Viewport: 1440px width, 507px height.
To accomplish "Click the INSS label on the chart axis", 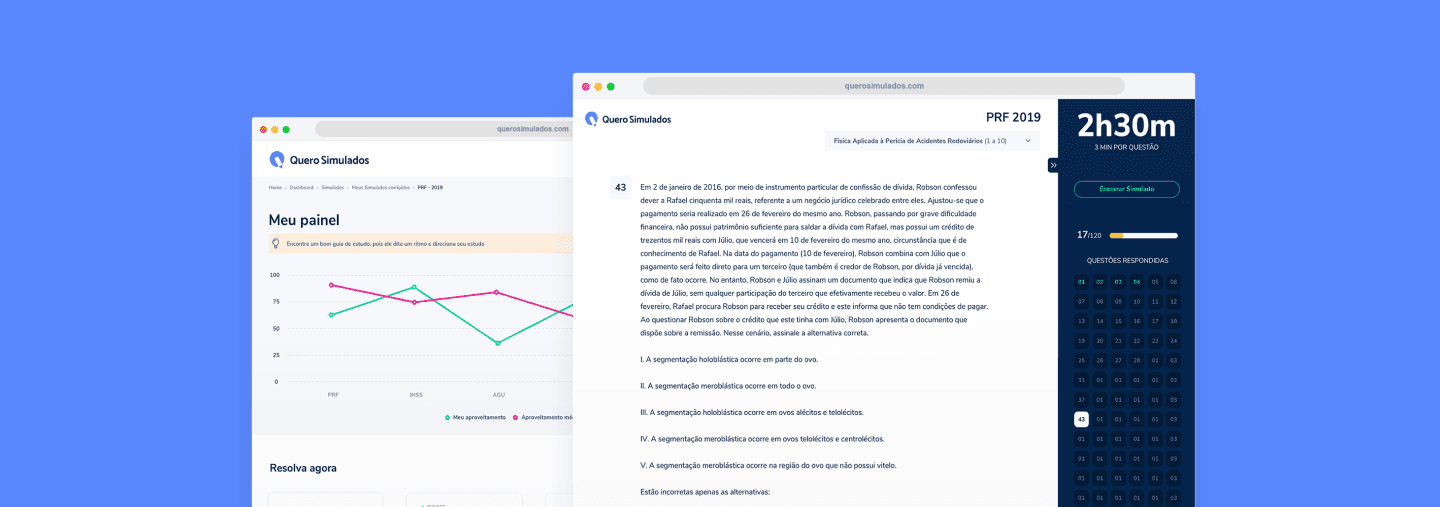I will point(416,395).
